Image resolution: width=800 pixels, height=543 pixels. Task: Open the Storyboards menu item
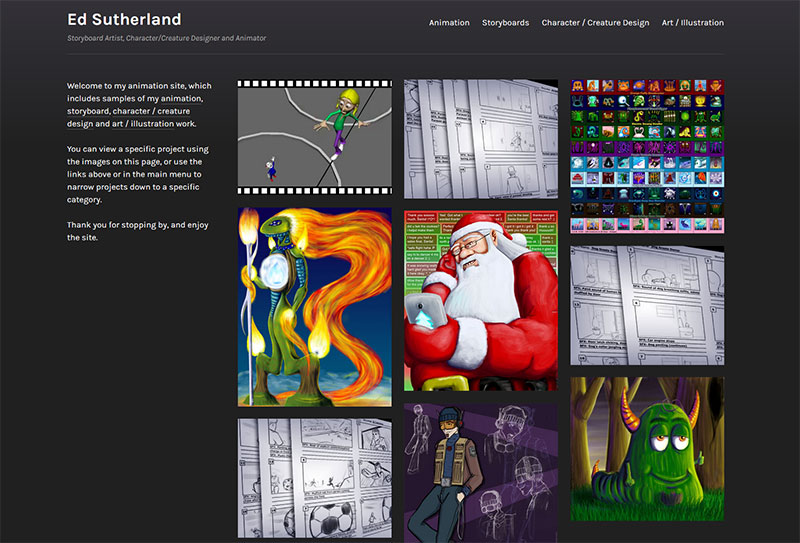click(x=506, y=22)
